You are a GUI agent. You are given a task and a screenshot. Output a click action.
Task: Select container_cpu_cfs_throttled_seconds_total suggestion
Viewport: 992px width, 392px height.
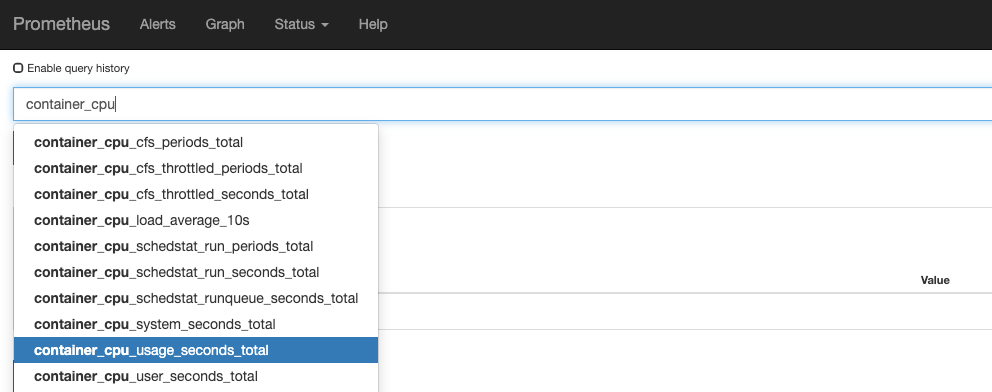tap(196, 194)
